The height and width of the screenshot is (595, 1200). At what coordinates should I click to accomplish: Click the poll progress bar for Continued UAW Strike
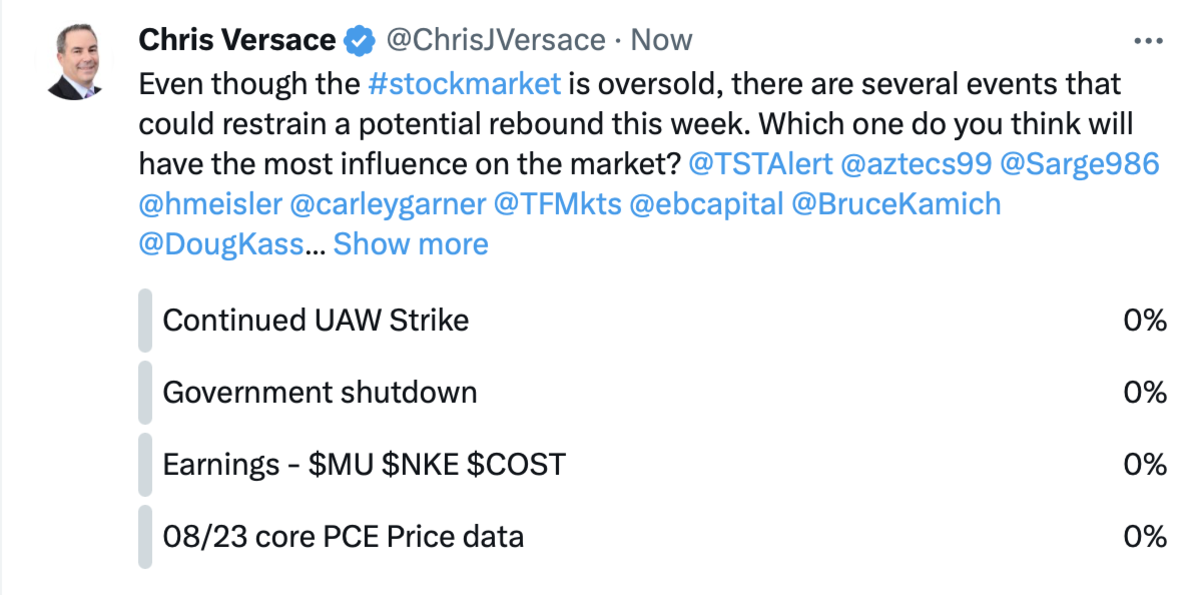tap(147, 320)
